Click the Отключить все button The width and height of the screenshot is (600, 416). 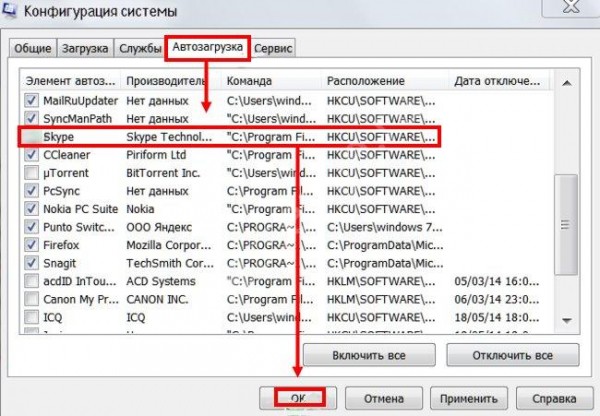click(x=513, y=355)
